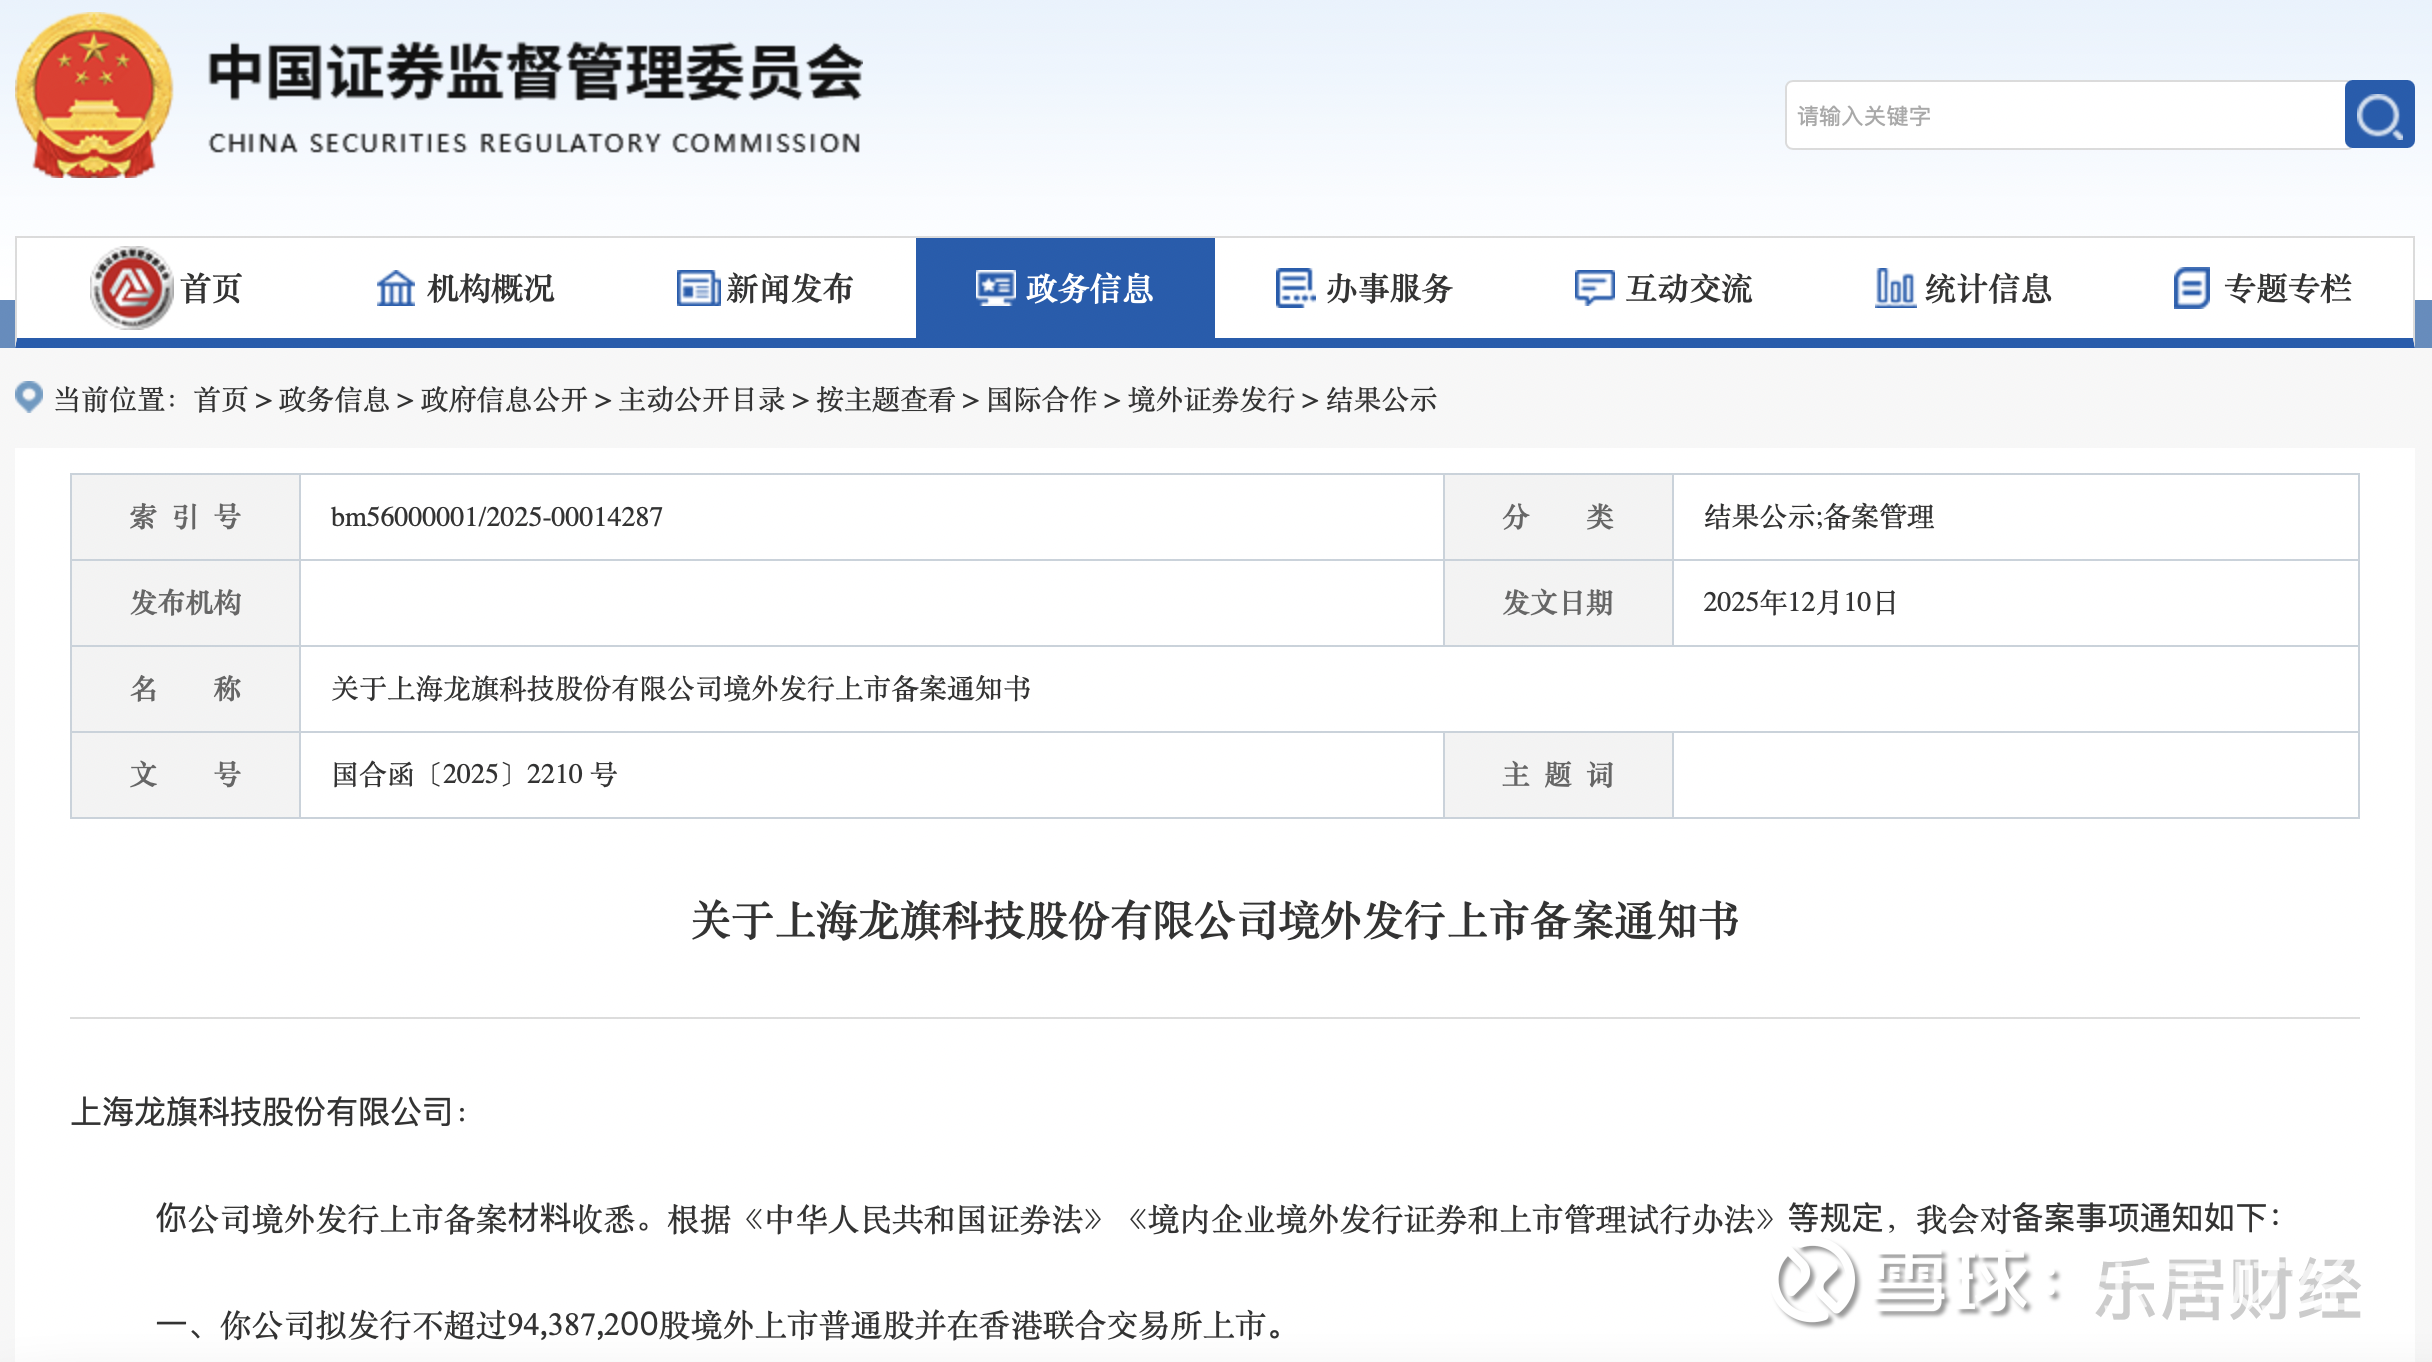Screen dimensions: 2432x1362
Task: Open 政府信息公开 breadcrumb link
Action: 504,400
